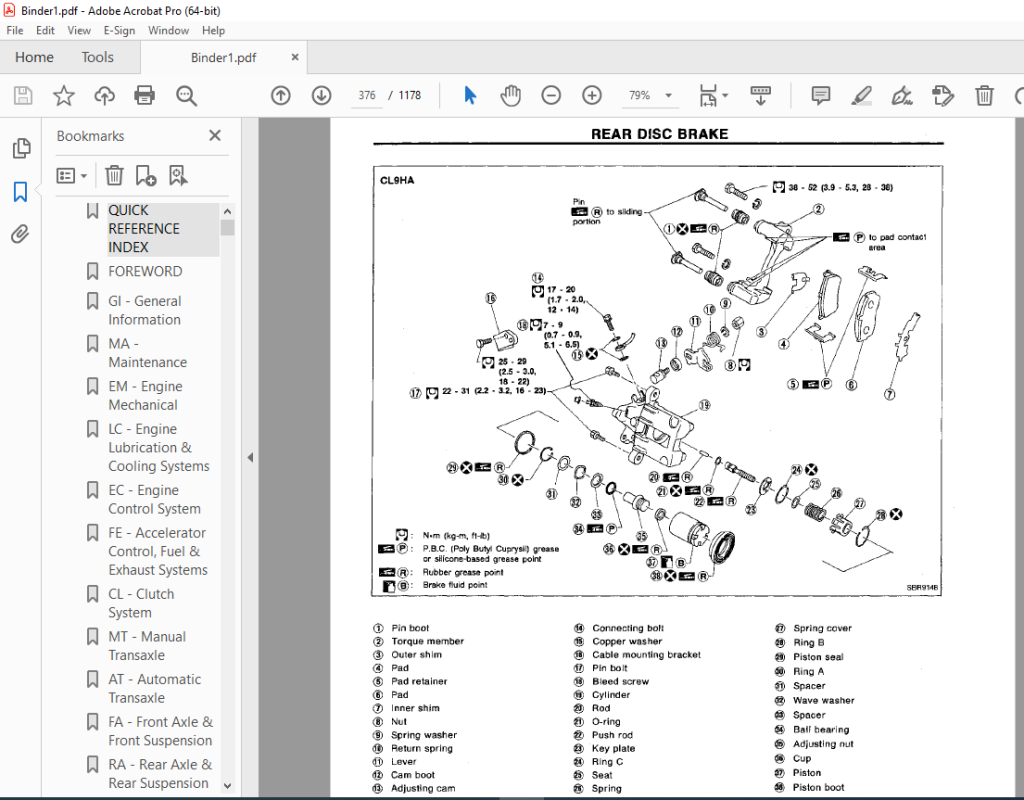Add a sticky note comment
This screenshot has width=1024, height=800.
[821, 96]
